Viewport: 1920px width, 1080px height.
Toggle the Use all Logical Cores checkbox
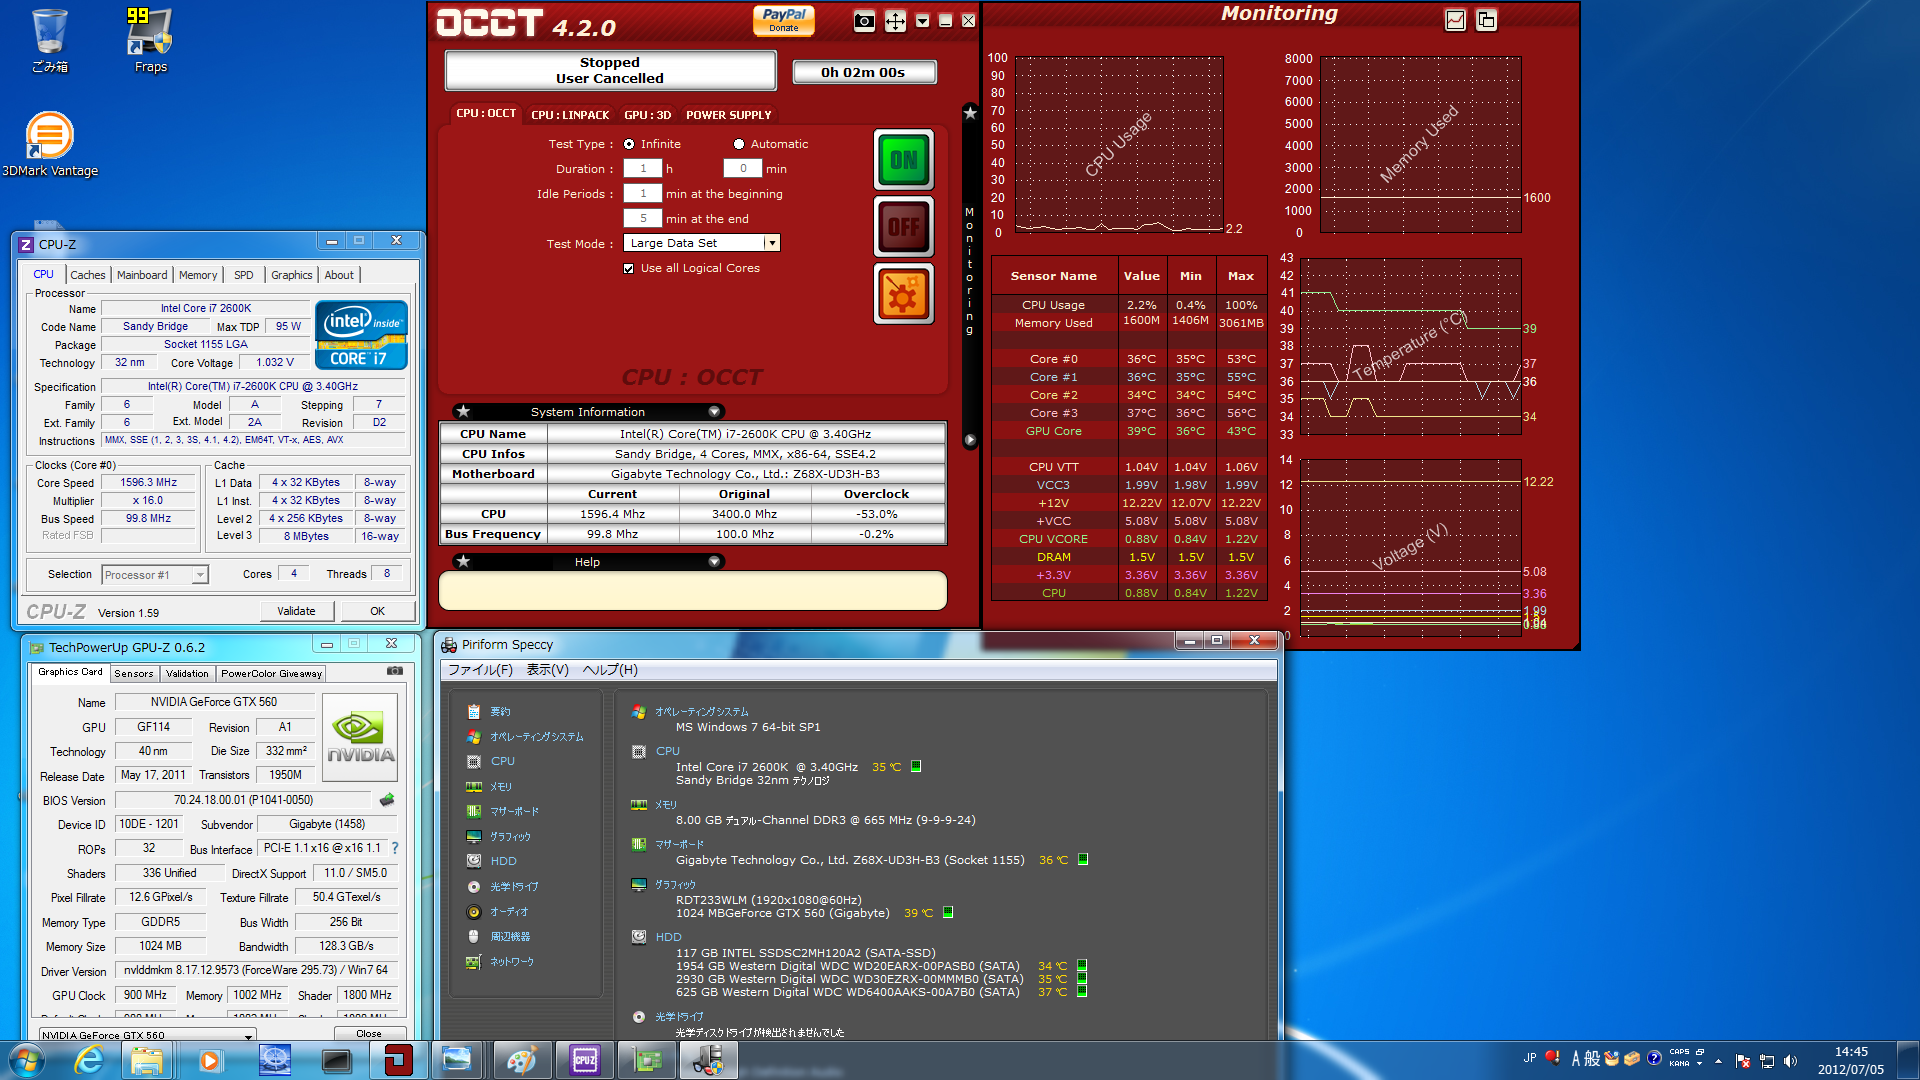[629, 268]
